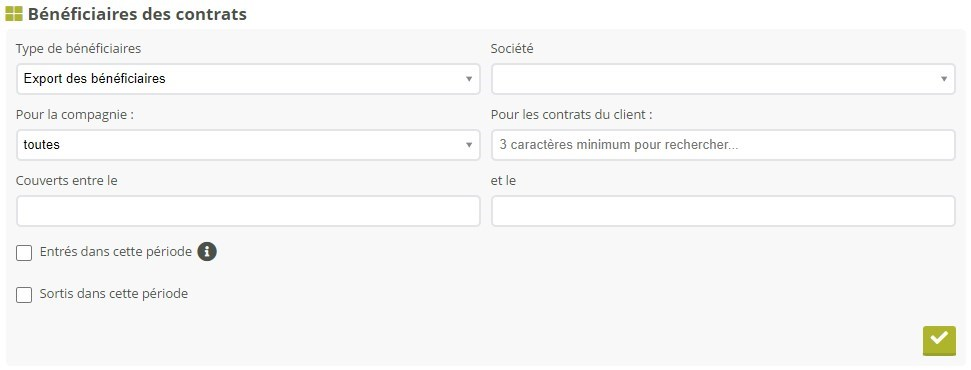The image size is (971, 370).
Task: Validate the form with the green checkmark
Action: pos(939,340)
